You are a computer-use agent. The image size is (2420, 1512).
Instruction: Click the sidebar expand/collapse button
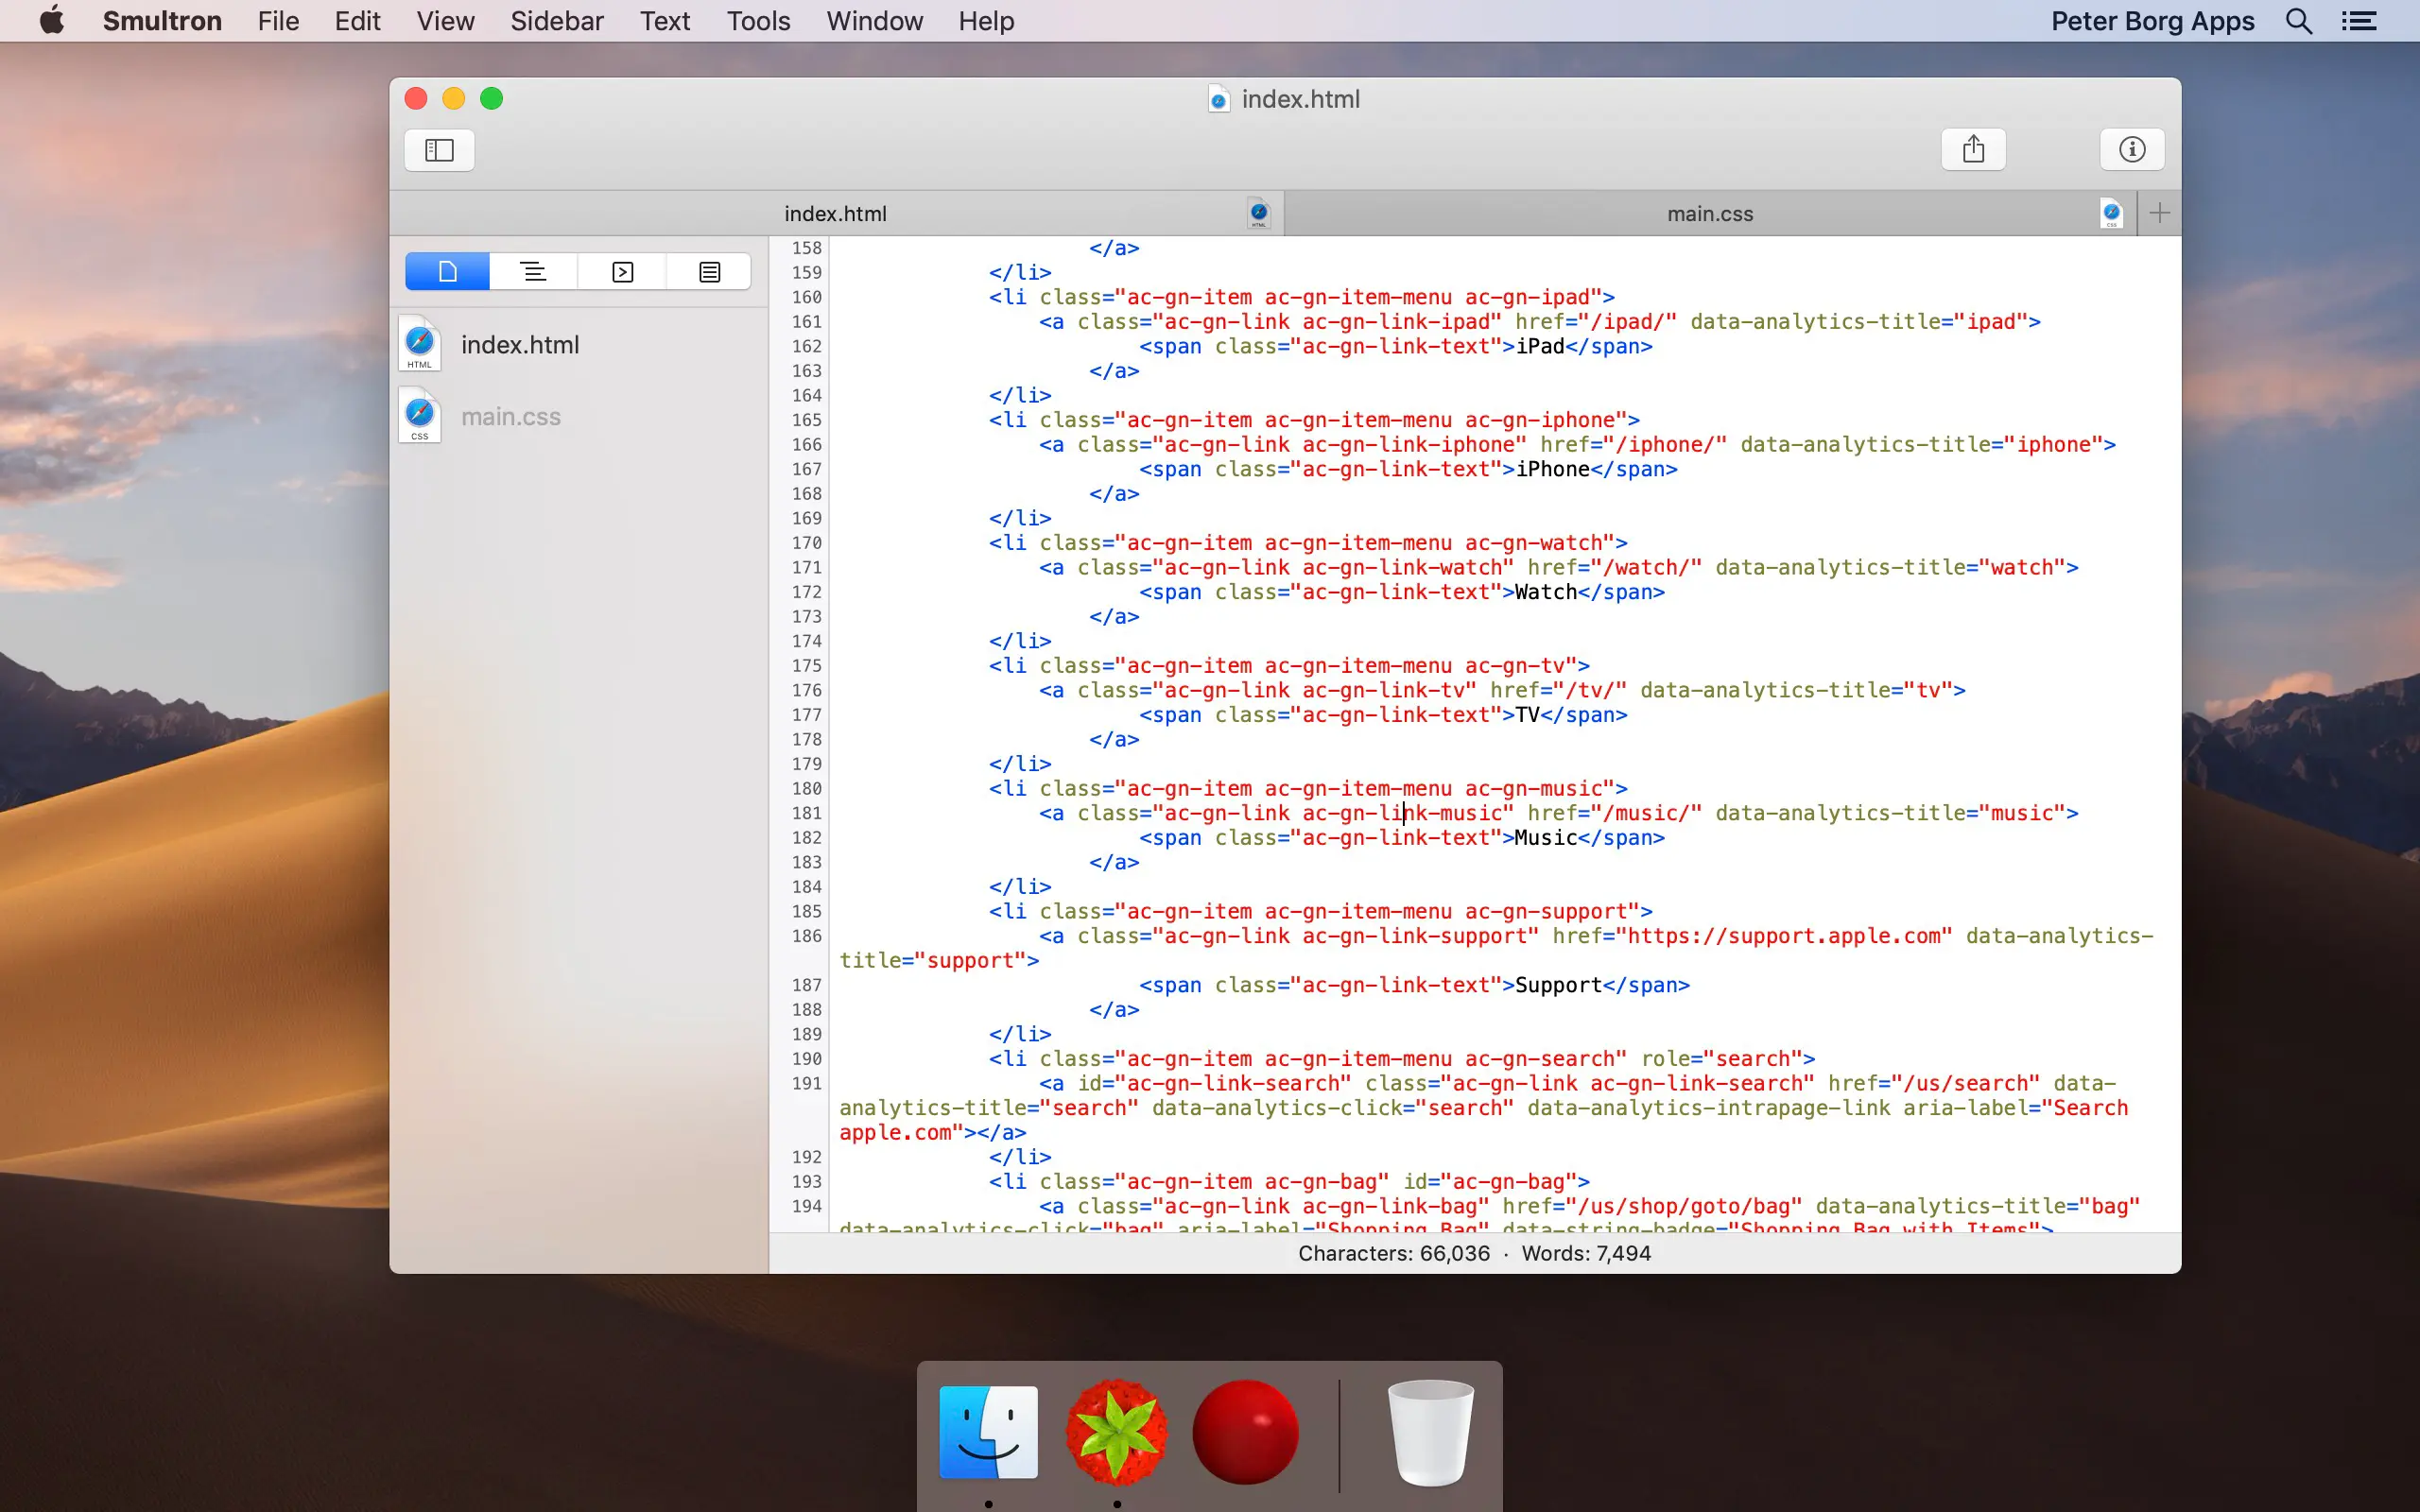coord(441,148)
